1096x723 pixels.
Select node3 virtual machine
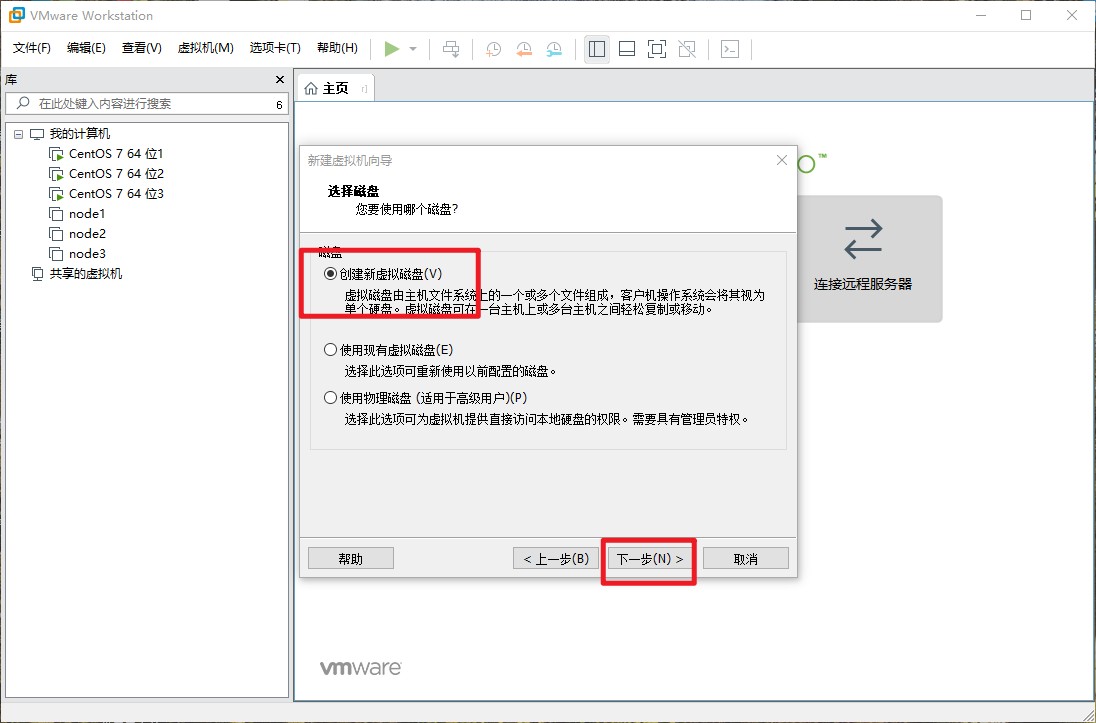click(77, 254)
